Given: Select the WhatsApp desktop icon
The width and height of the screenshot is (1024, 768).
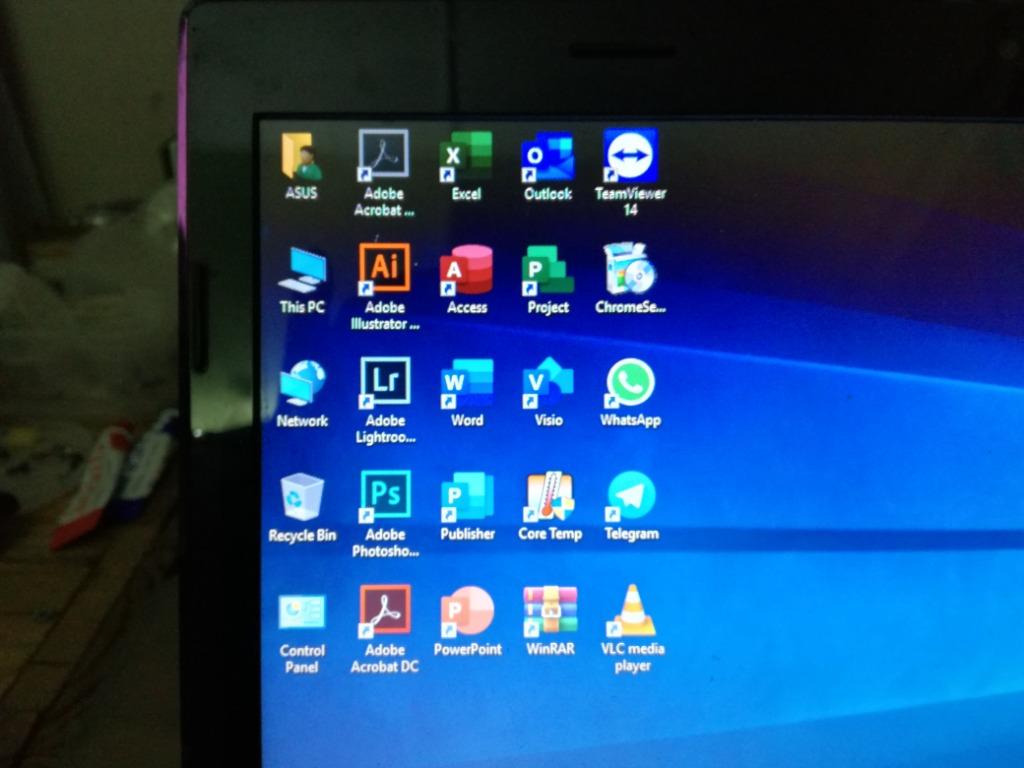Looking at the screenshot, I should click(x=631, y=383).
